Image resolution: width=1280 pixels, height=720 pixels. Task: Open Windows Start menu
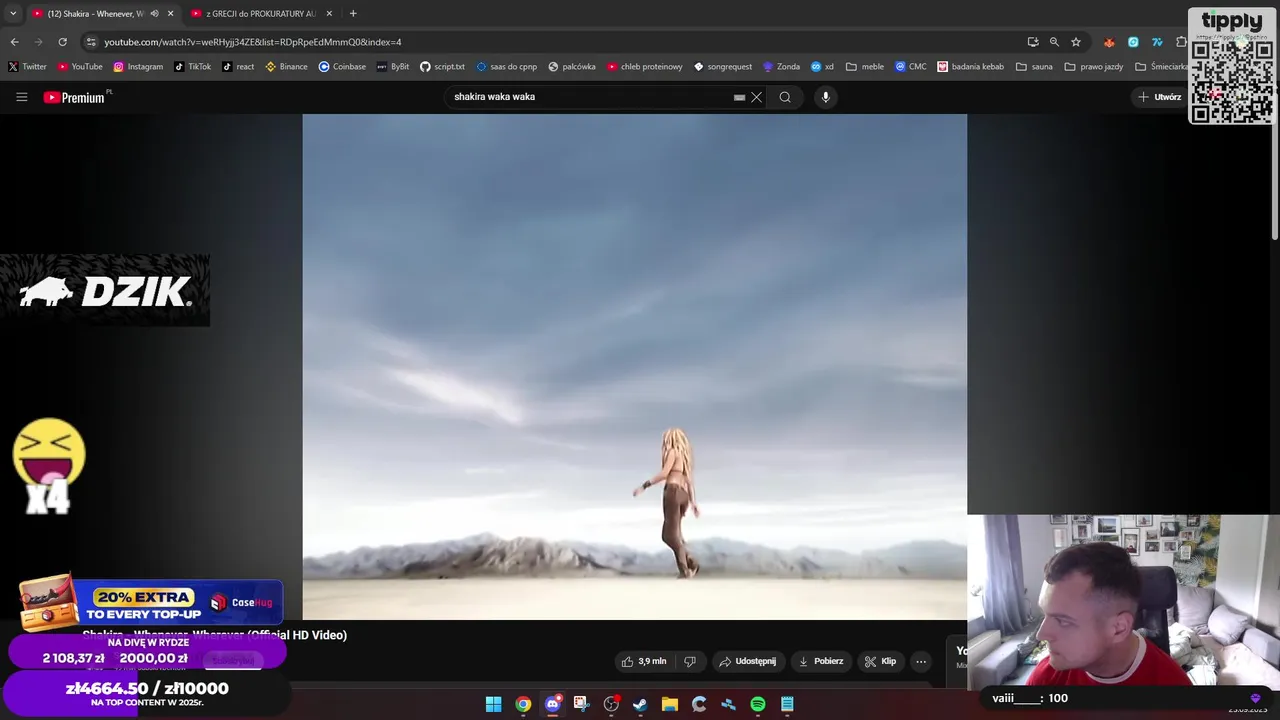pos(494,704)
